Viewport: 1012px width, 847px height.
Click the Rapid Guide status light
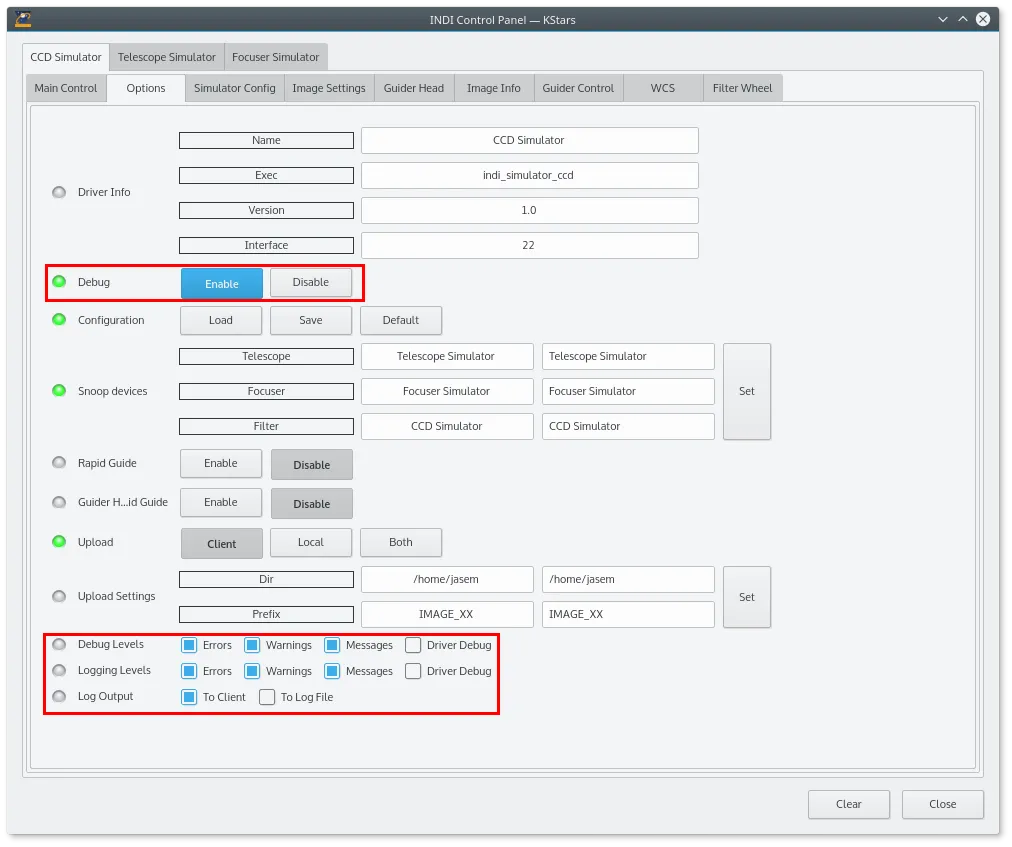[x=59, y=463]
